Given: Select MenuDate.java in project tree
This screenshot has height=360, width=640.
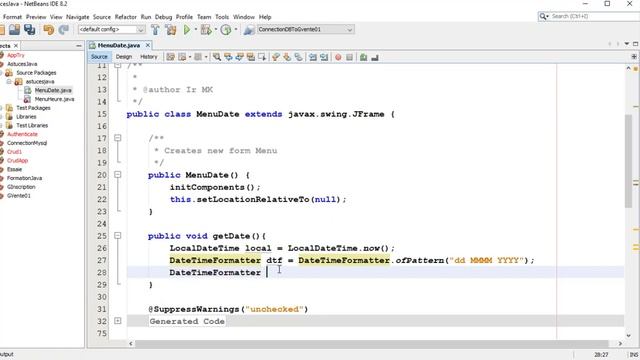Looking at the screenshot, I should coord(53,90).
